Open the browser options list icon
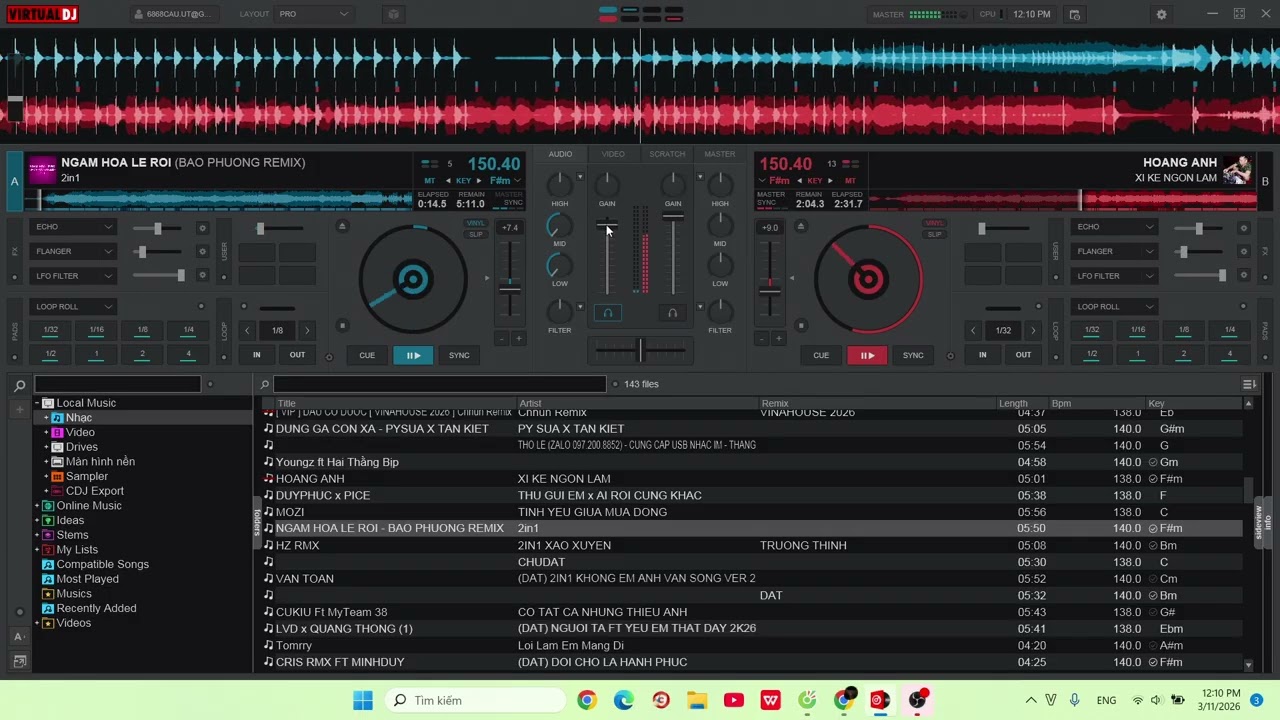The height and width of the screenshot is (720, 1280). click(1249, 384)
